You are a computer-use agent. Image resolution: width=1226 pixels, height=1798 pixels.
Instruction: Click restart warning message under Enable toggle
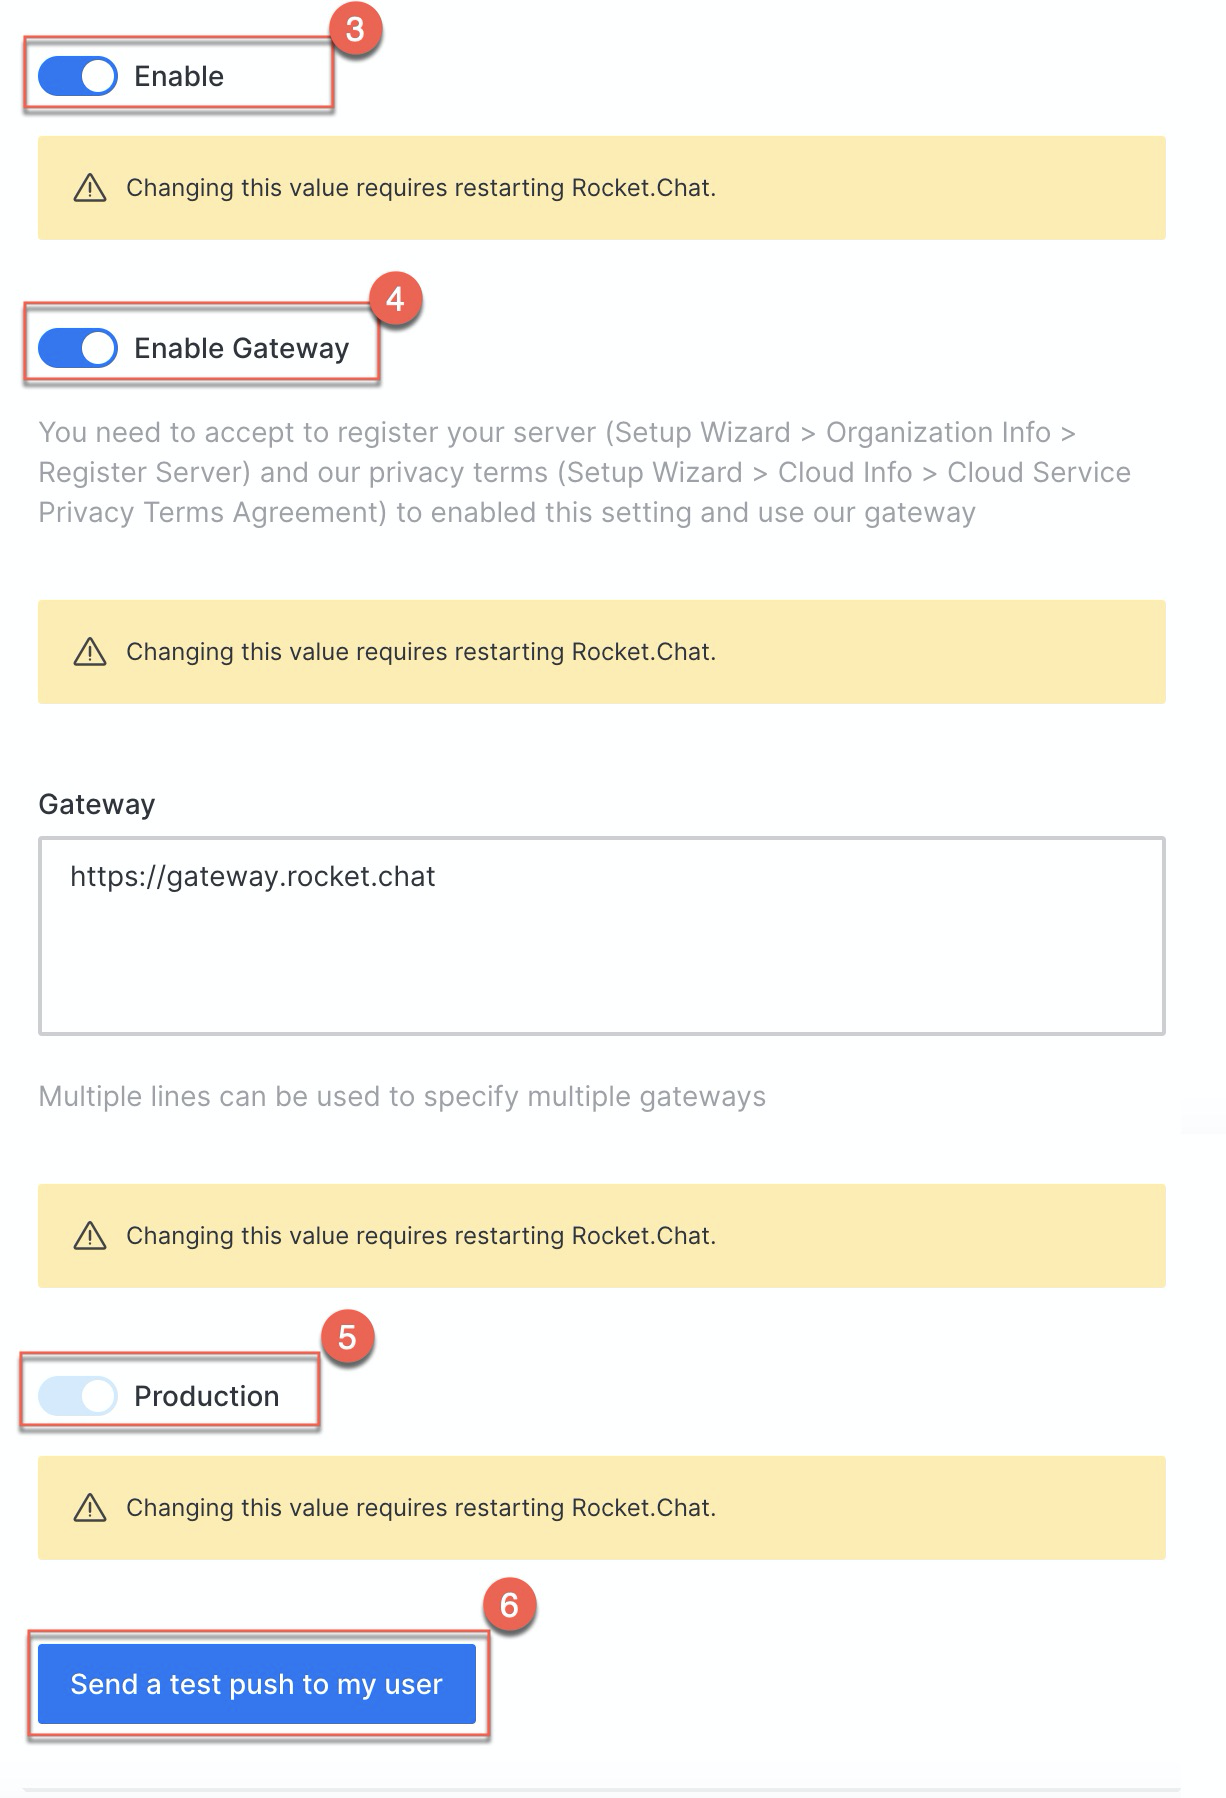click(421, 188)
